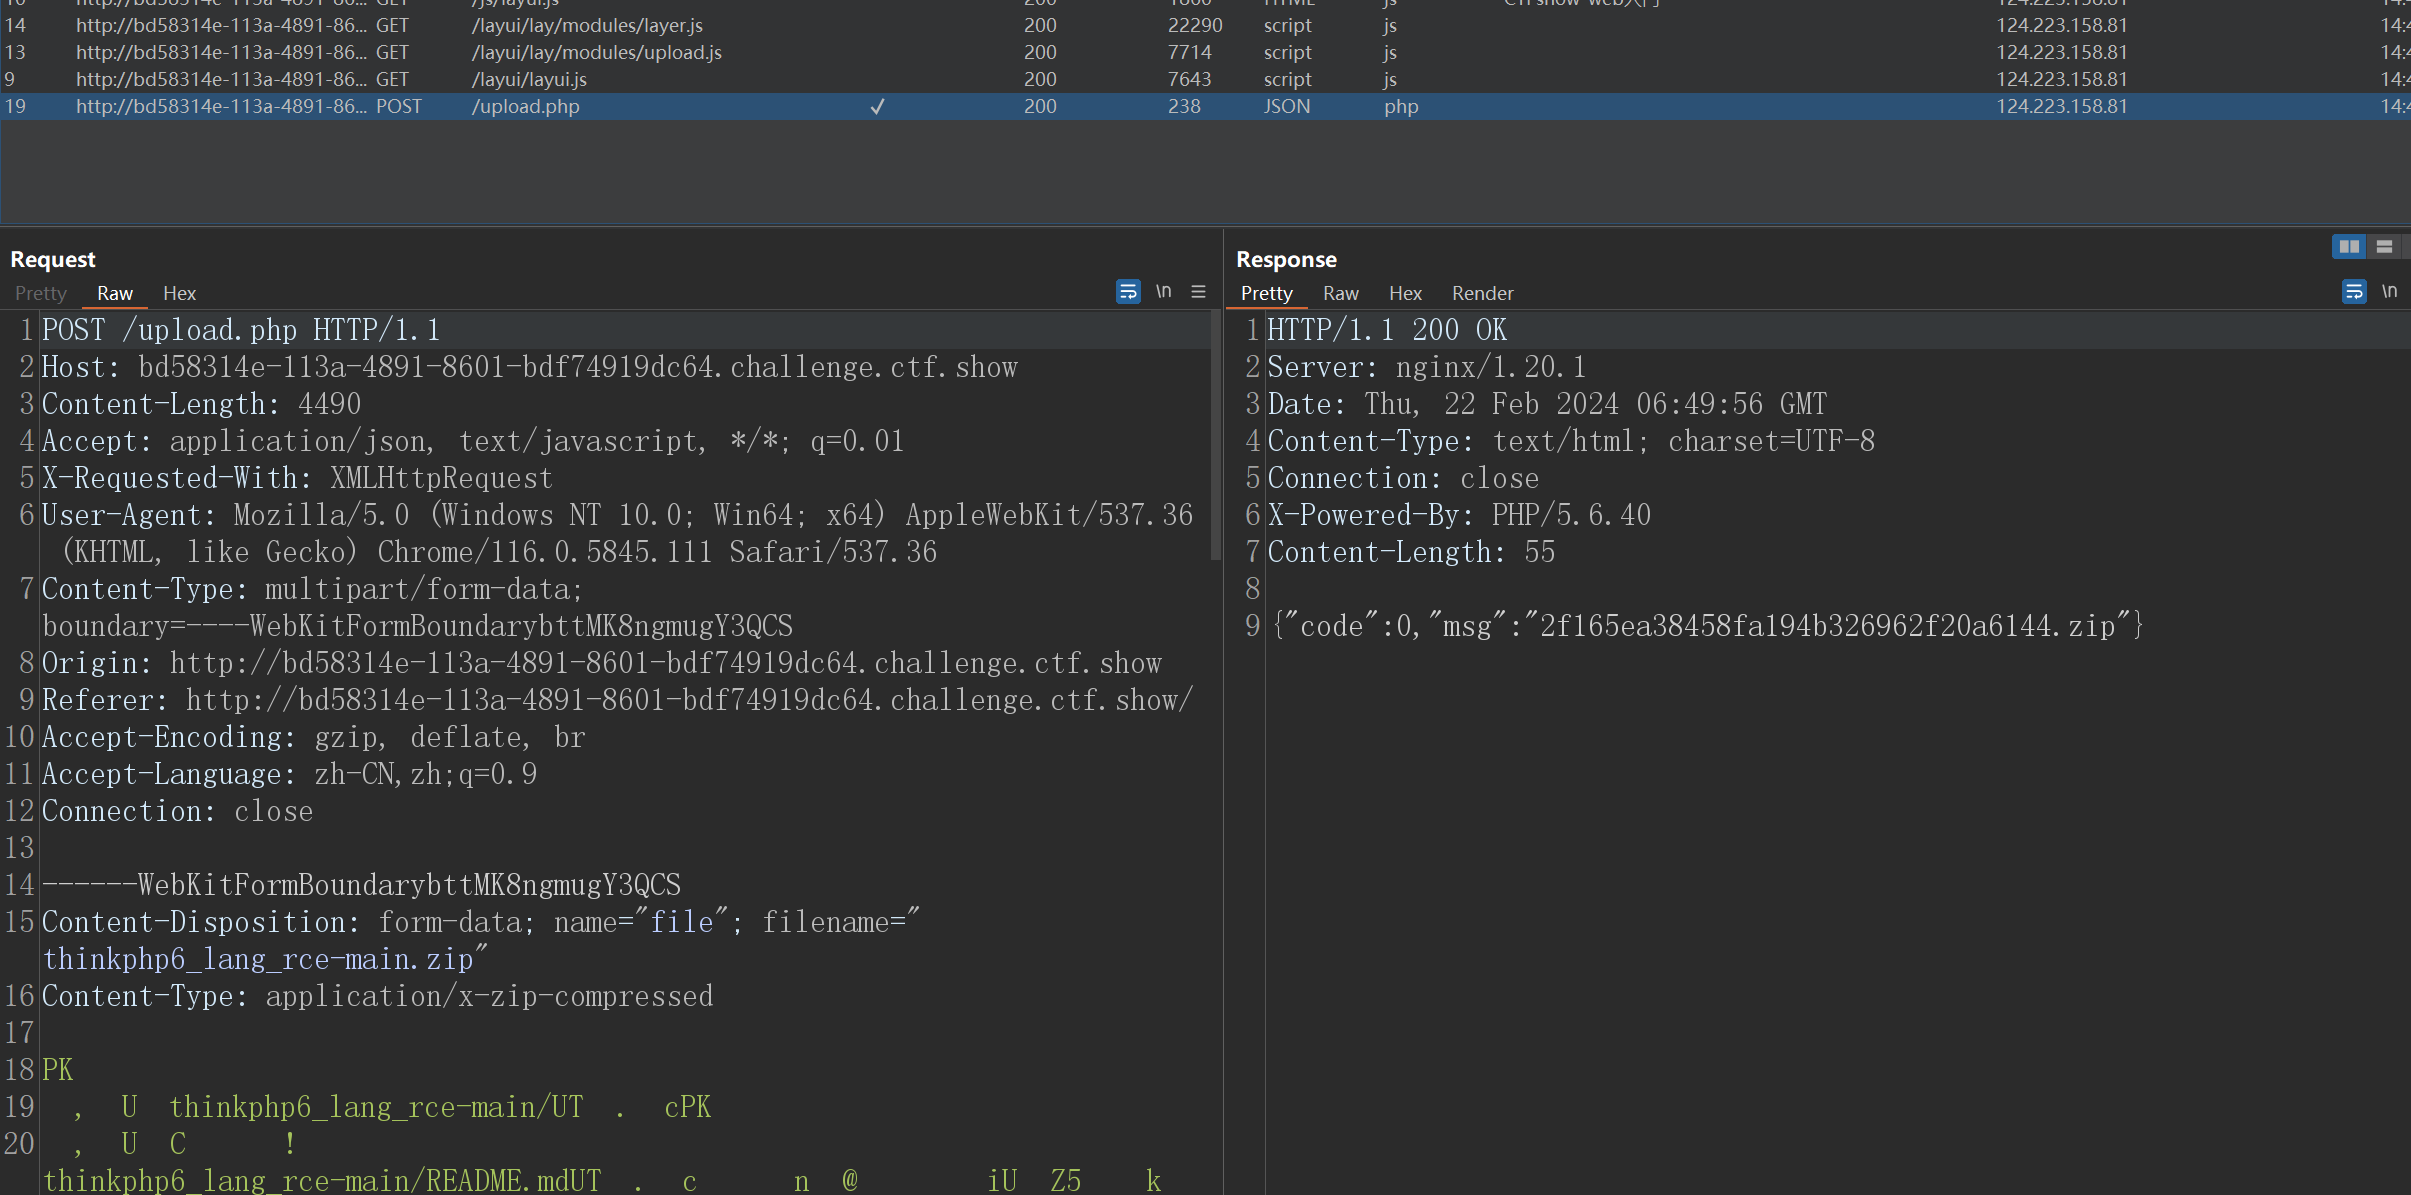Click the PK zip signature line
This screenshot has width=2411, height=1195.
tap(57, 1070)
